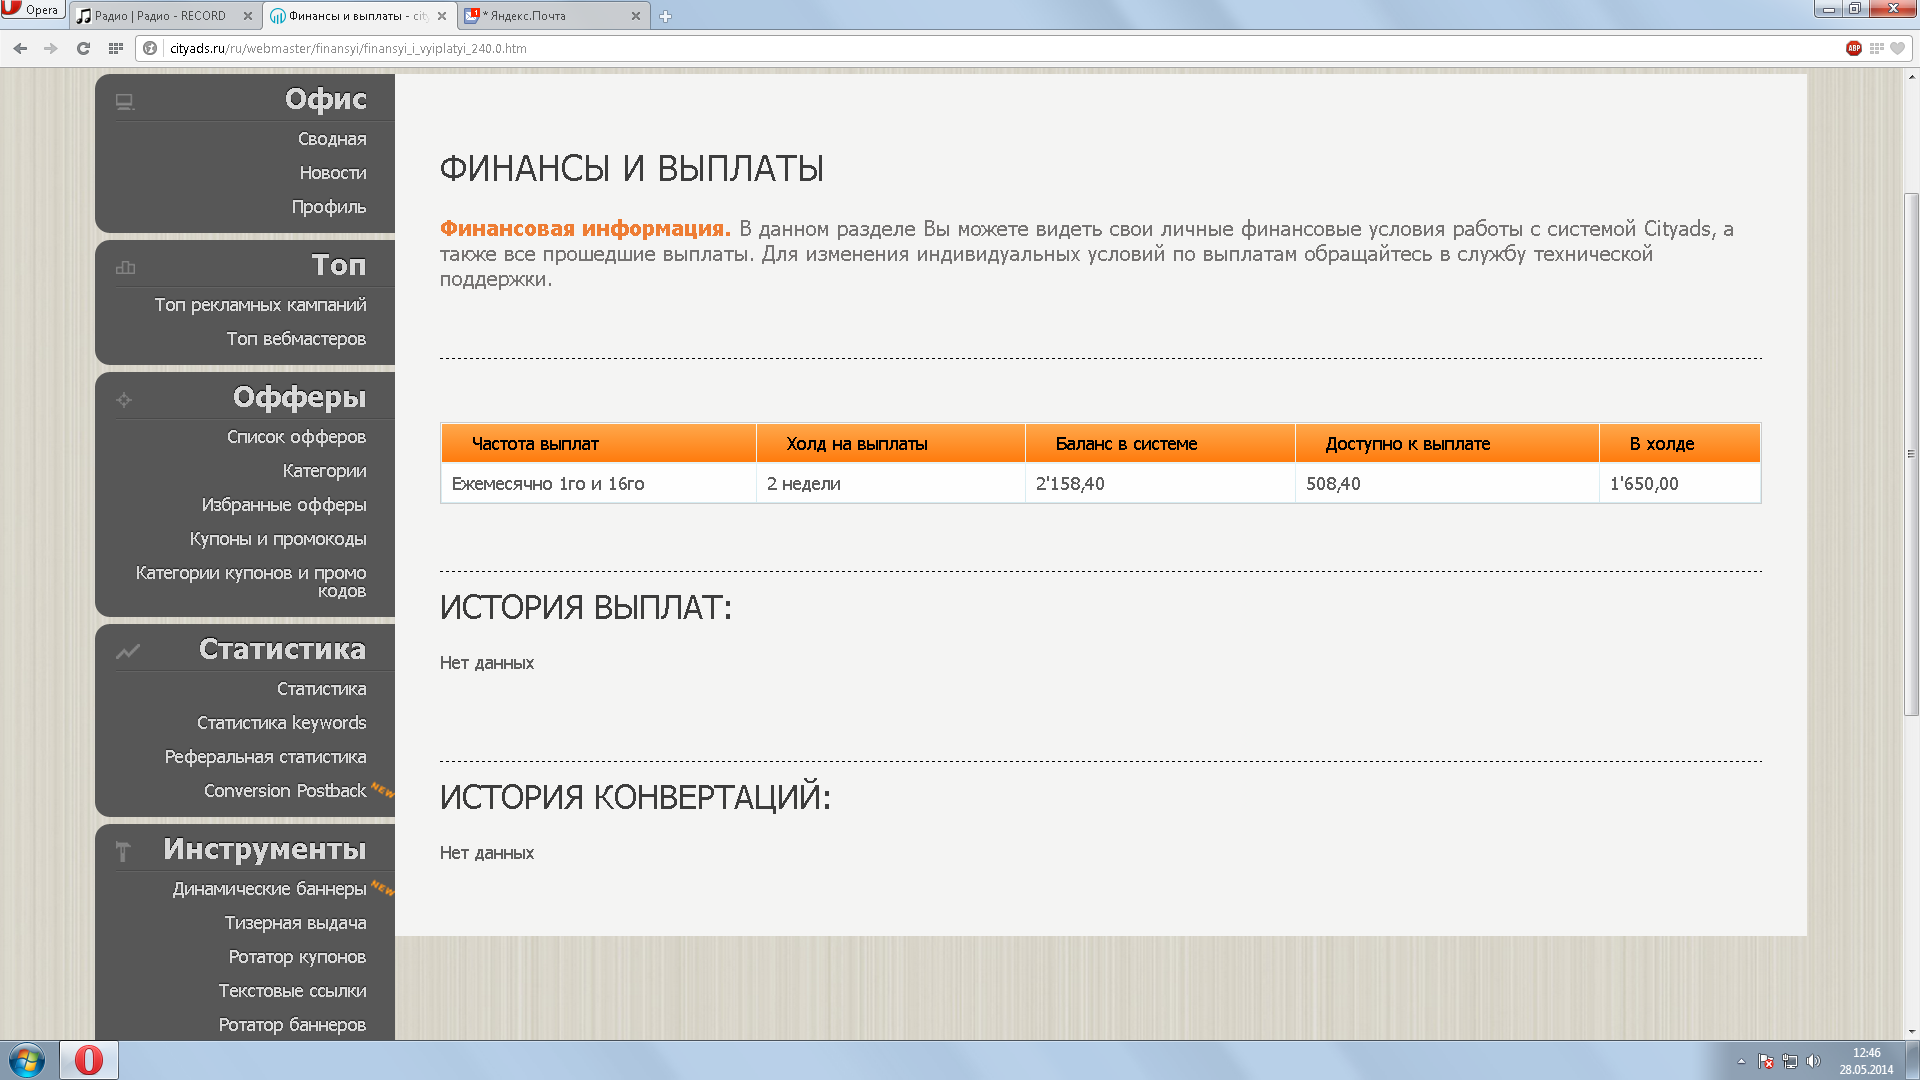
Task: Click the site info globe icon
Action: click(x=150, y=48)
